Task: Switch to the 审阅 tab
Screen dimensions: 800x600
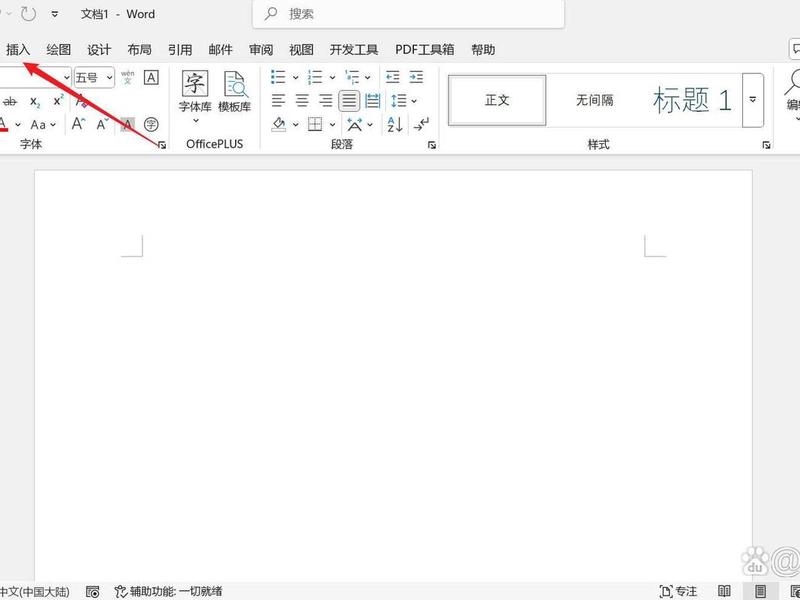Action: [261, 49]
